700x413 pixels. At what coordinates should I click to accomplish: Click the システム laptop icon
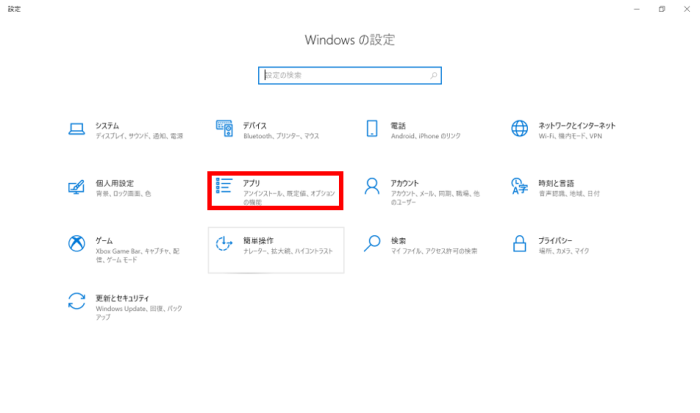coord(76,129)
